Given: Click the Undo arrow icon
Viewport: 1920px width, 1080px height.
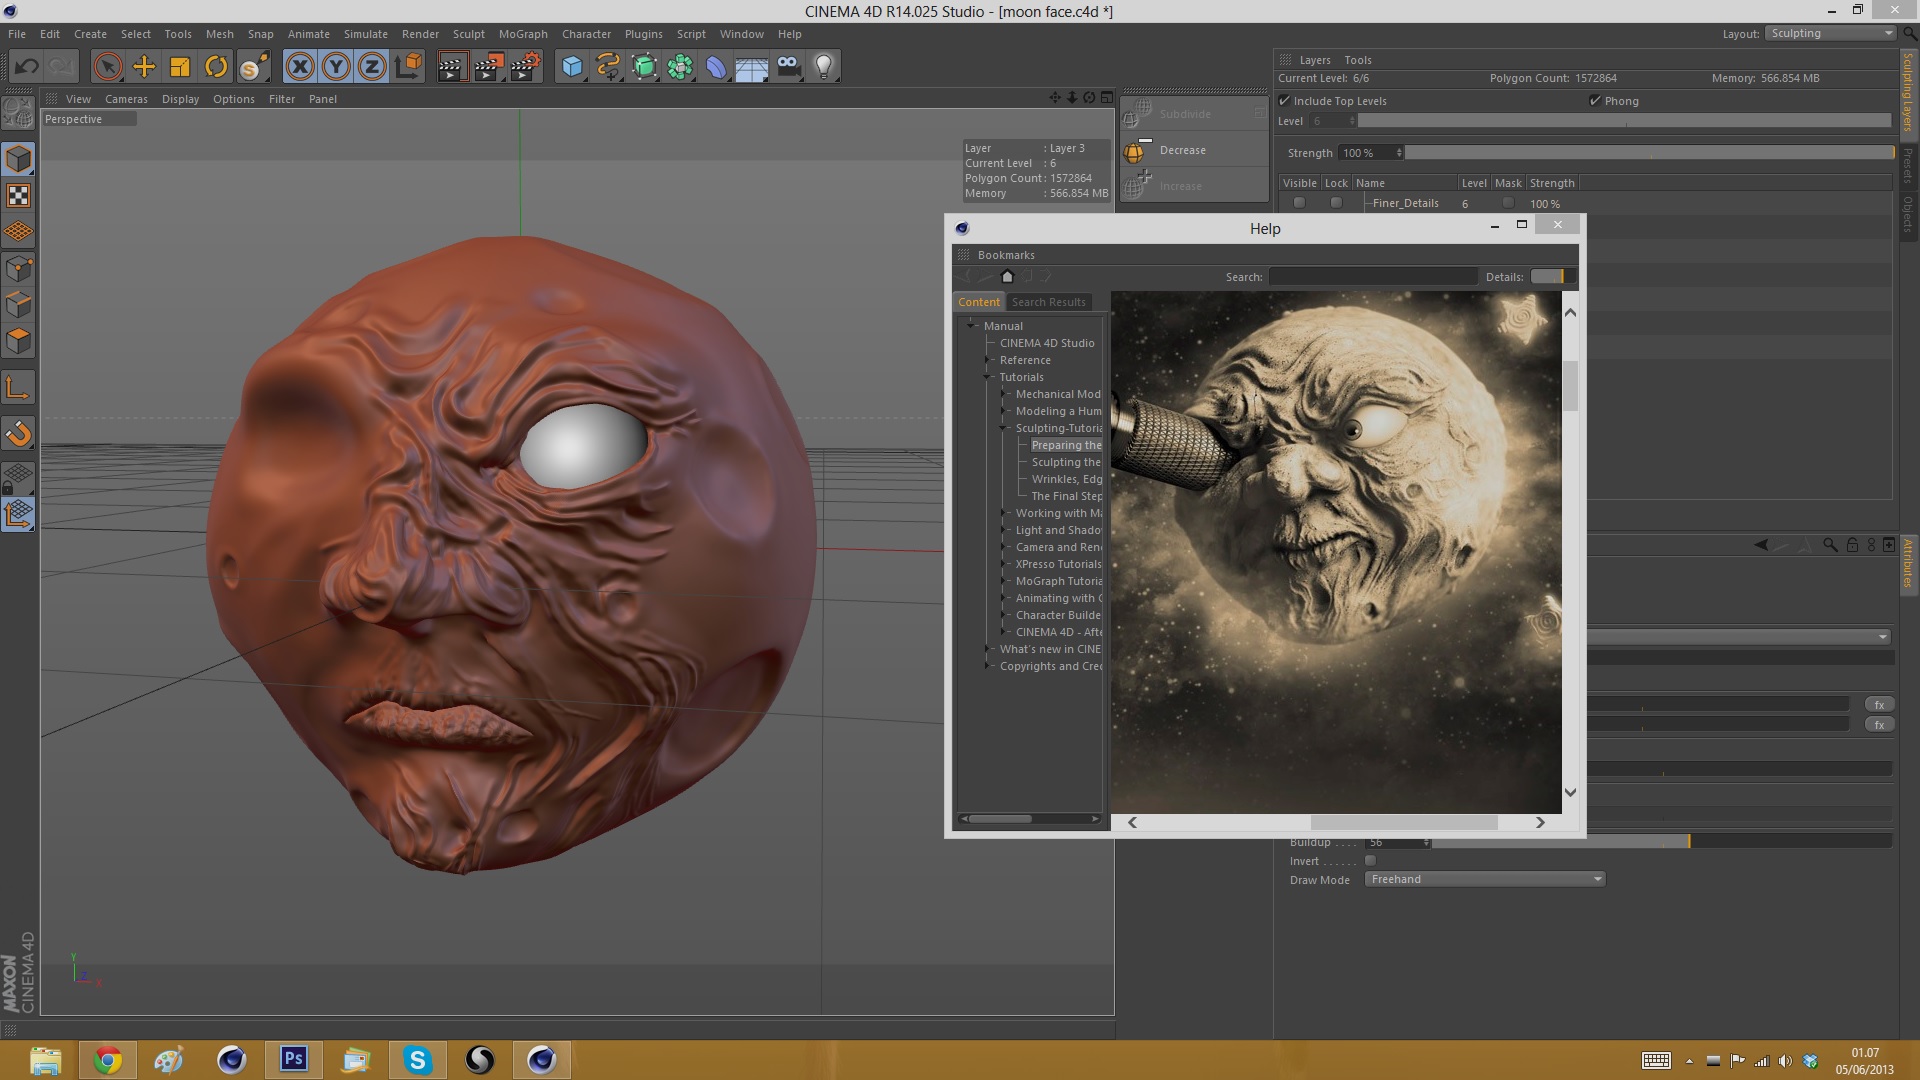Looking at the screenshot, I should [27, 67].
